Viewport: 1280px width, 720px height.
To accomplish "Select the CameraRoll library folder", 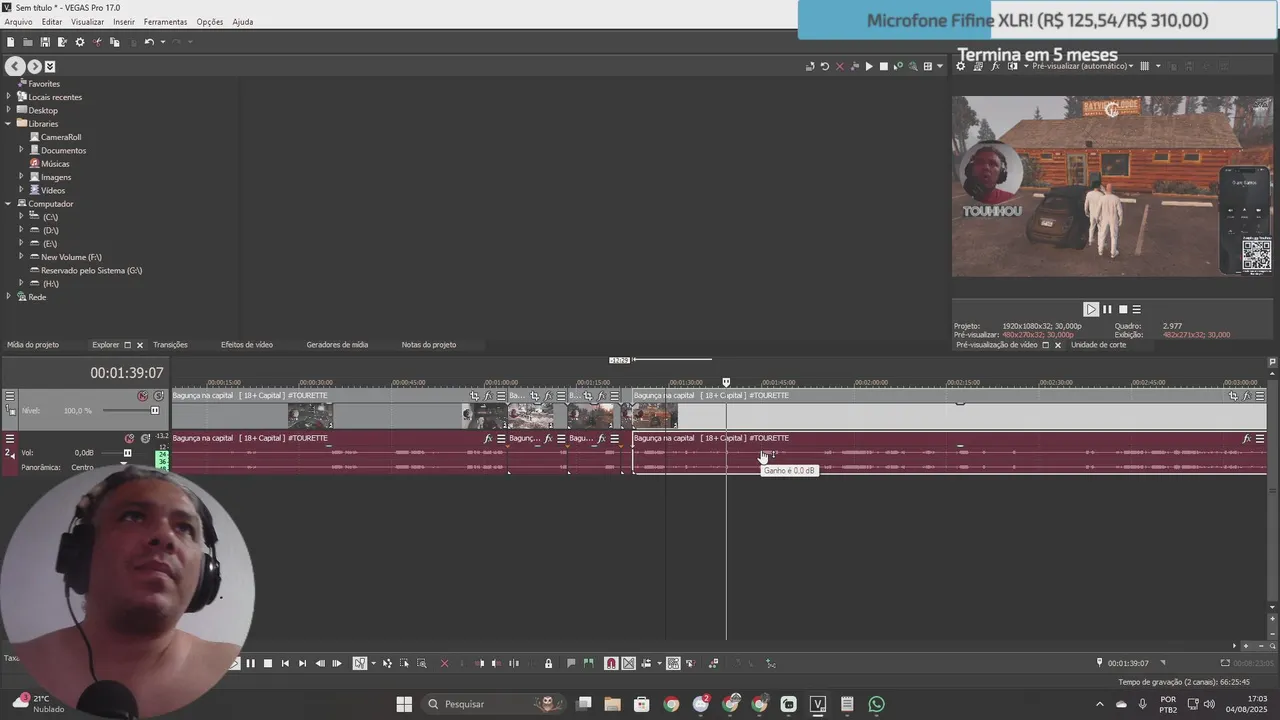I will point(61,137).
